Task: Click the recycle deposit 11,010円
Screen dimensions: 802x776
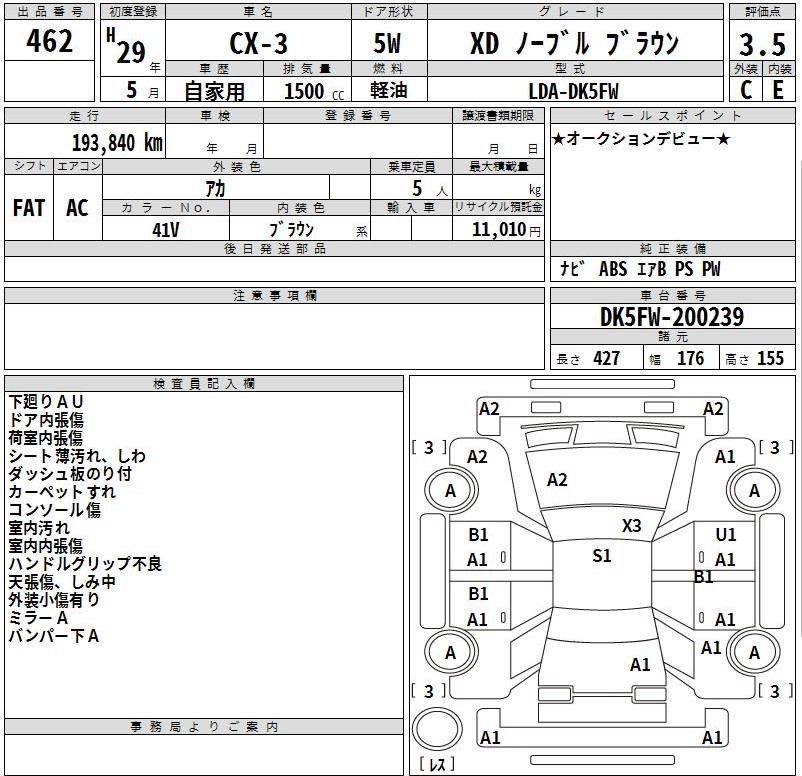Action: 506,230
